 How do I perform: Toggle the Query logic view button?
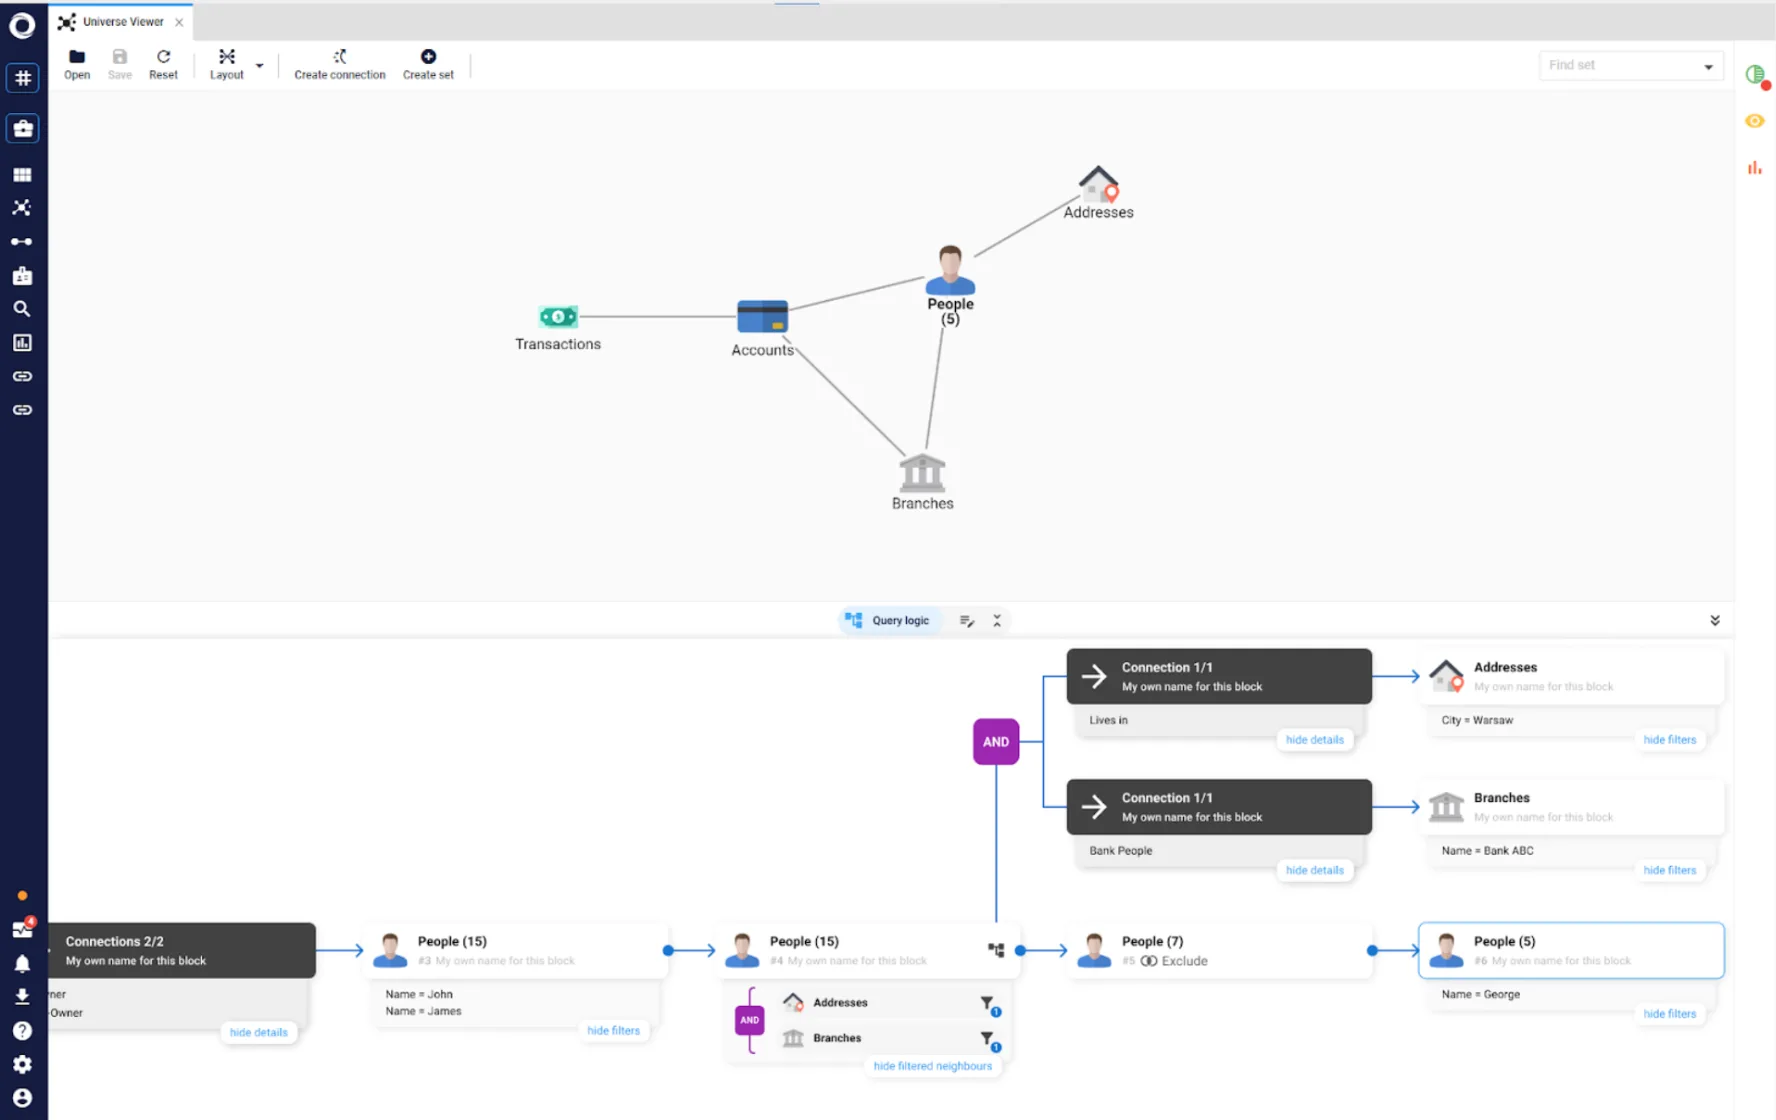pyautogui.click(x=888, y=620)
